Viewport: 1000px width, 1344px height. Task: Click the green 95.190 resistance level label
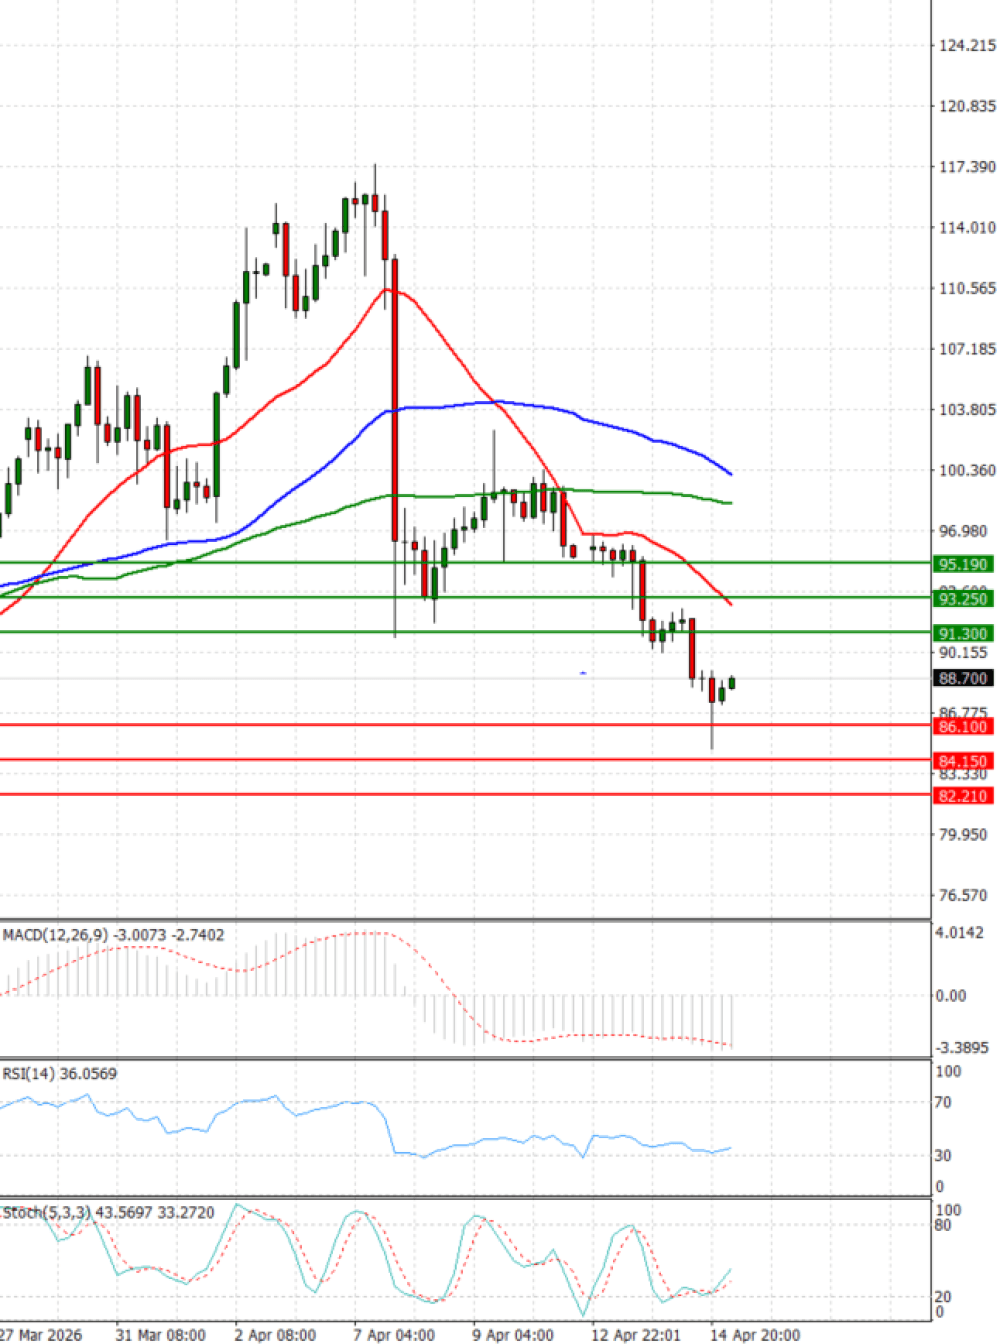(962, 565)
